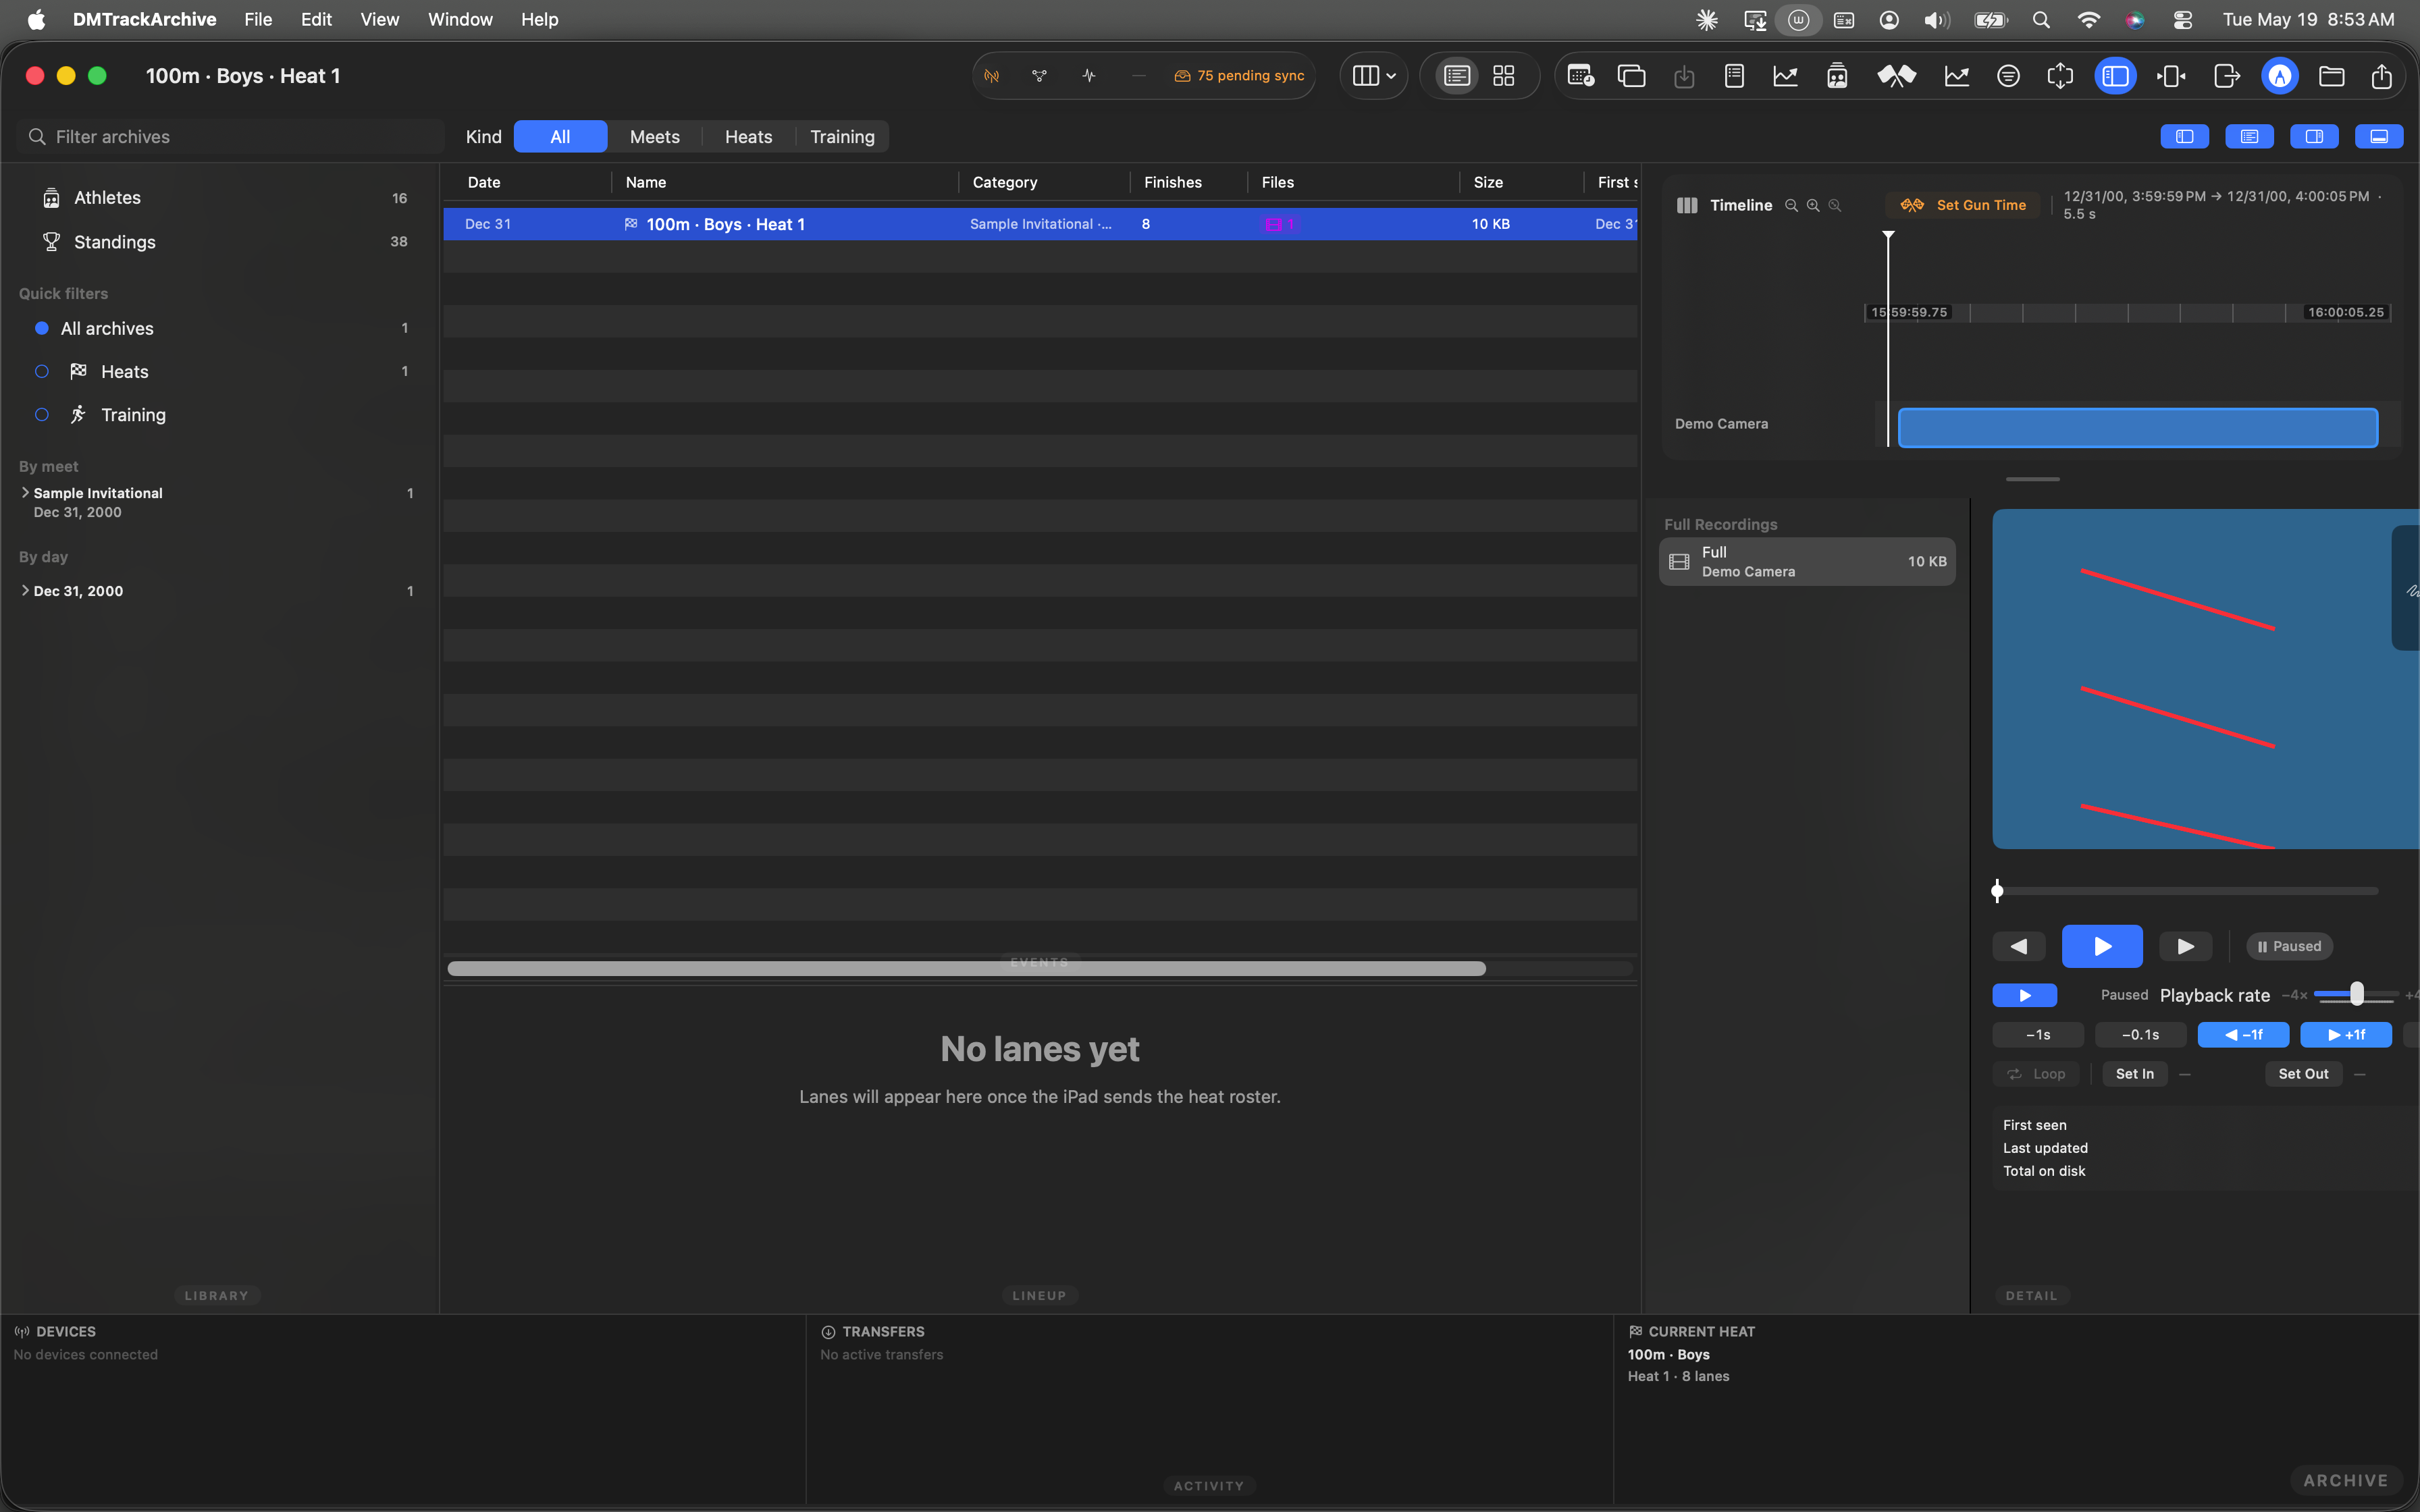Click the circled lines filter icon
The height and width of the screenshot is (1512, 2420).
point(2008,76)
